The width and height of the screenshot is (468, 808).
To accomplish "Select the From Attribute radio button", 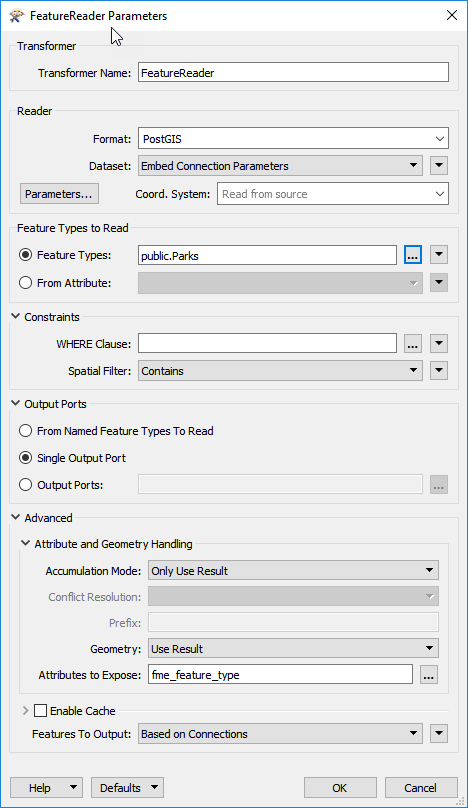I will point(25,283).
